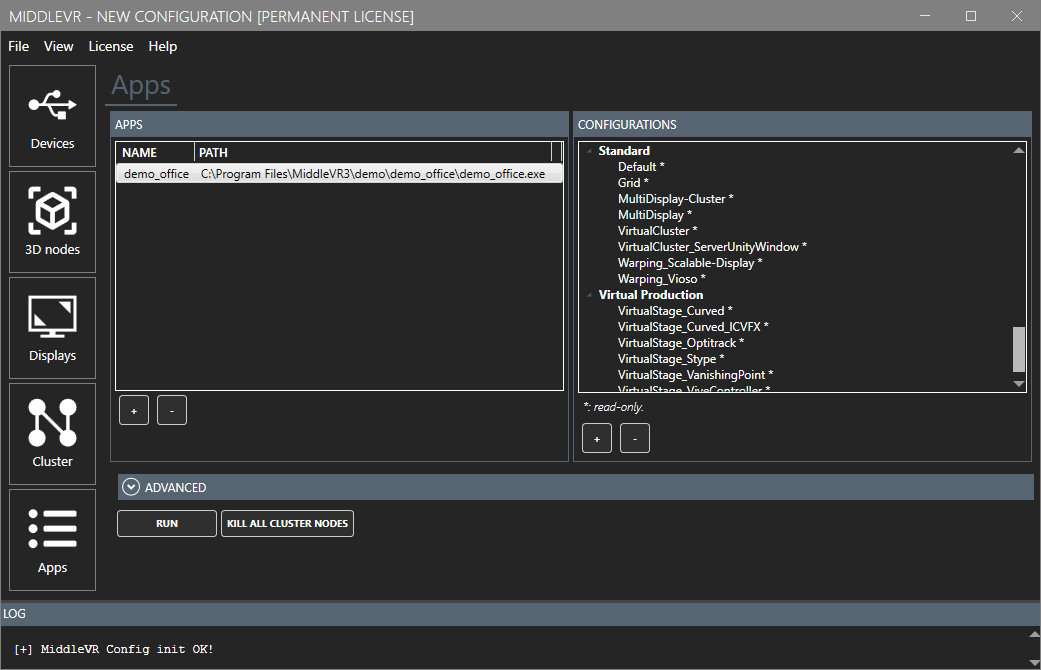Image resolution: width=1041 pixels, height=670 pixels.
Task: Select the Grid configuration
Action: pos(633,183)
